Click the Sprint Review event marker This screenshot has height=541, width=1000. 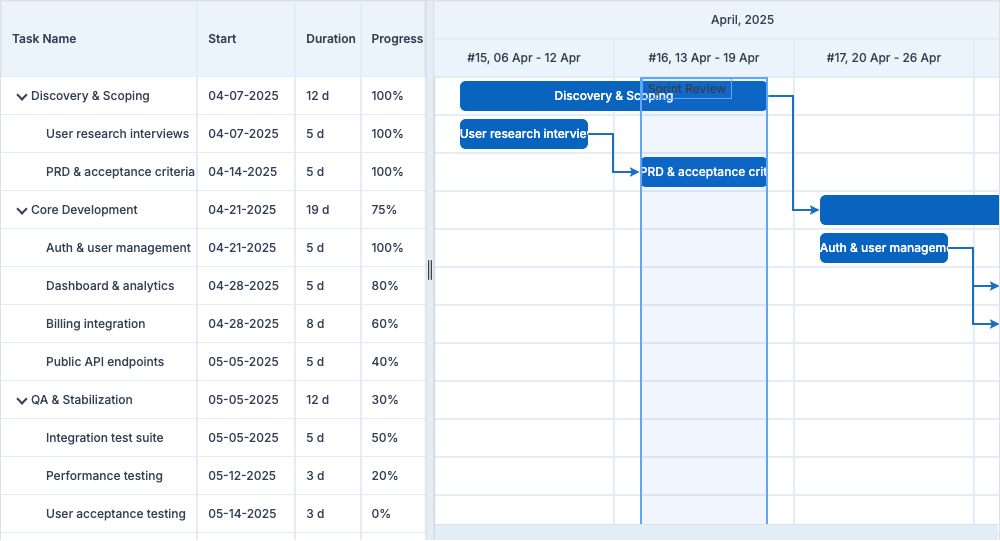pos(687,89)
